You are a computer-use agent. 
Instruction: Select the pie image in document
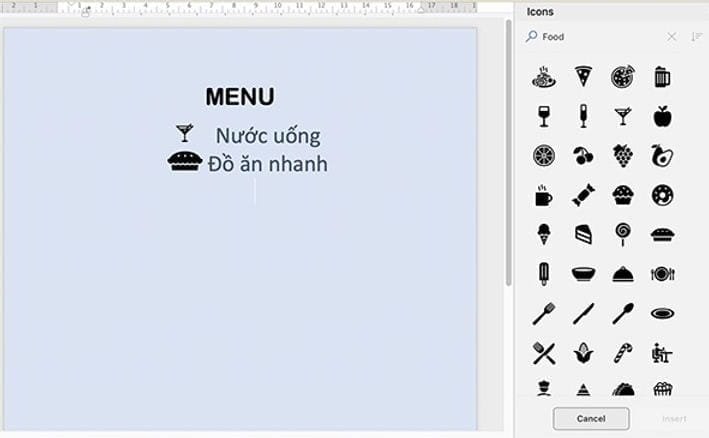point(185,161)
